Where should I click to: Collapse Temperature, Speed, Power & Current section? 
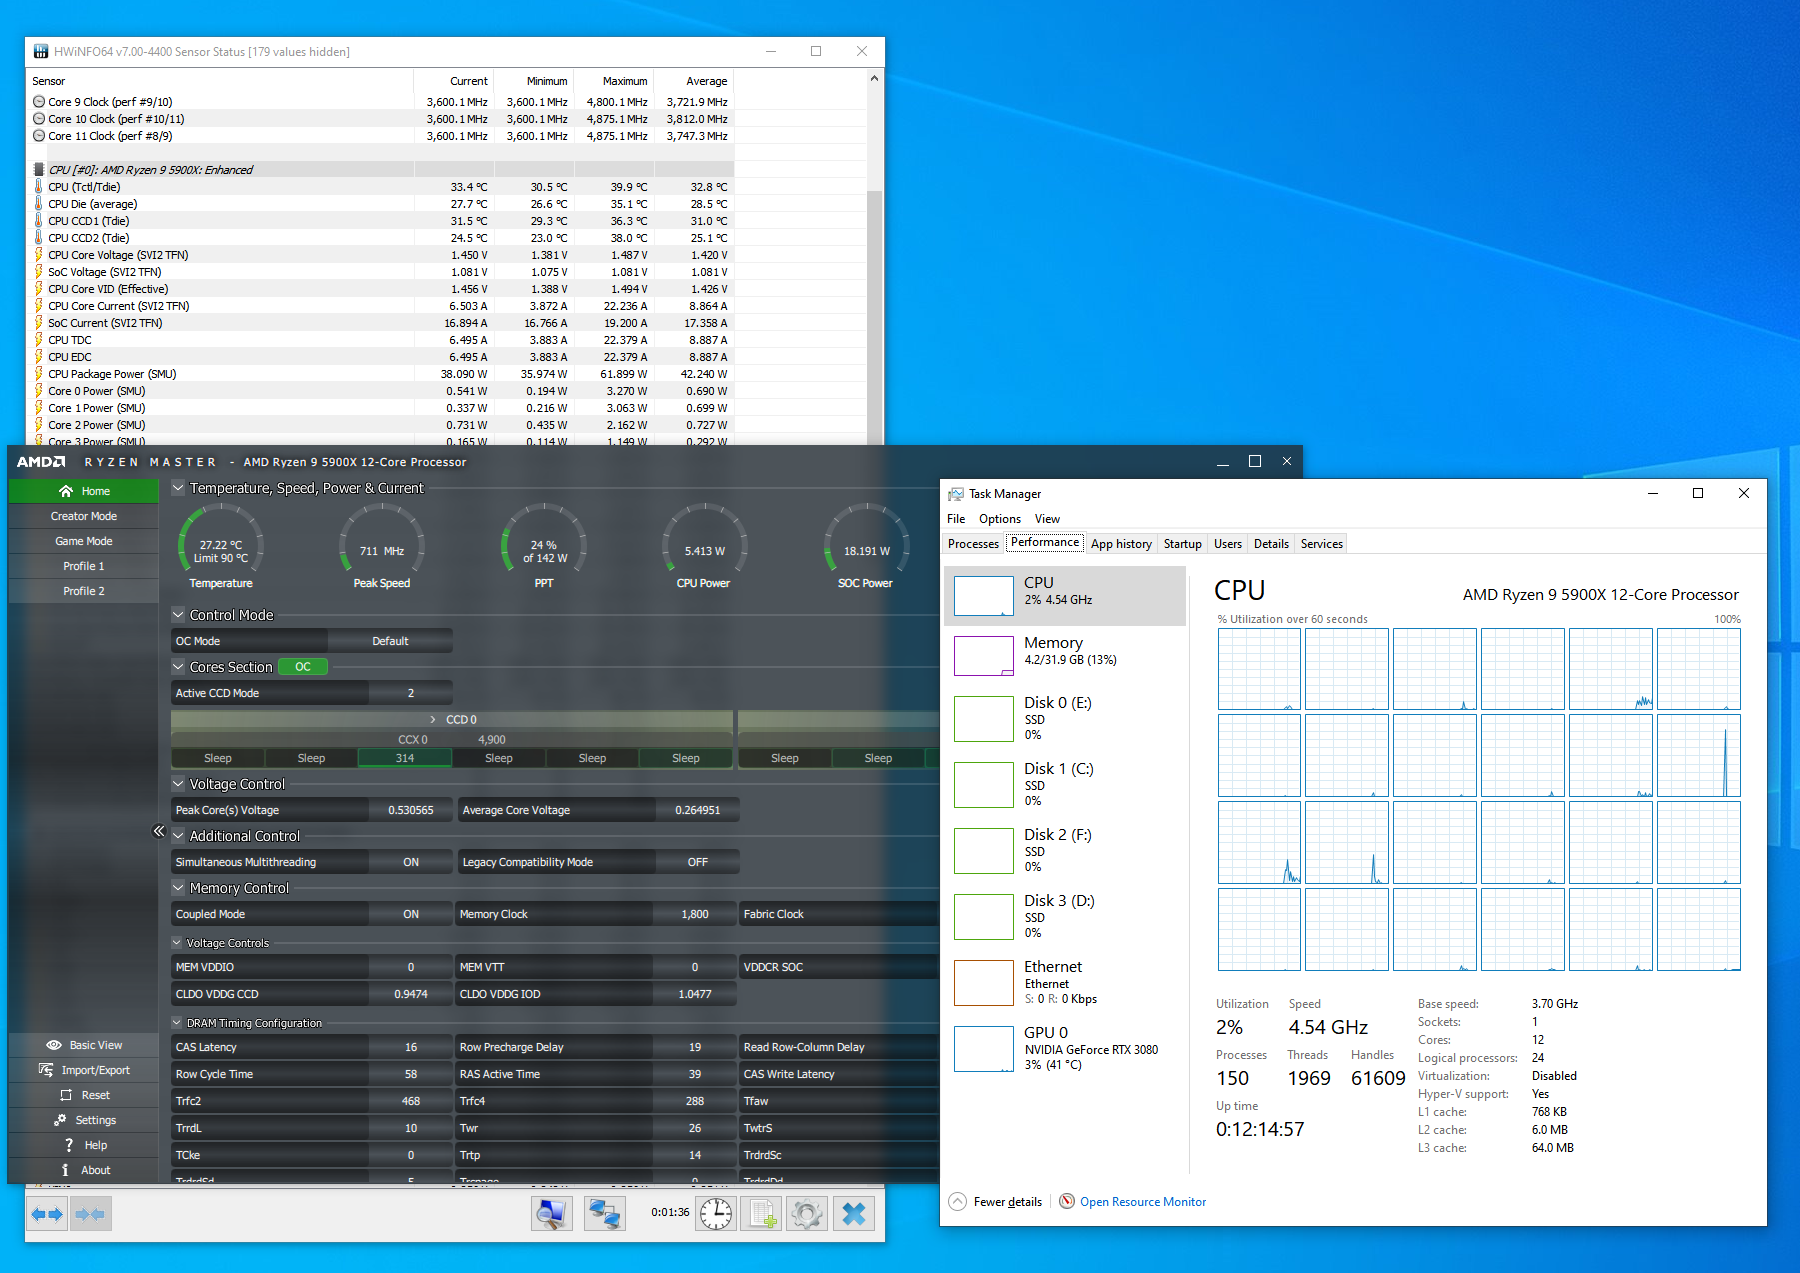click(178, 488)
